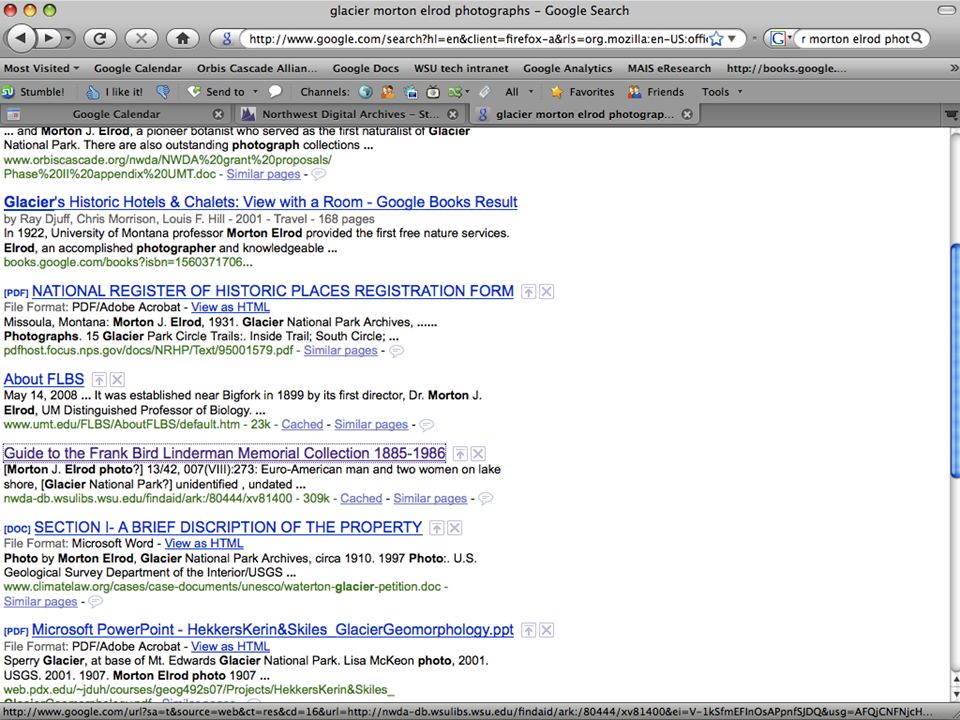Open the NATIONAL REGISTER OF HISTORIC PLACES link

272,291
